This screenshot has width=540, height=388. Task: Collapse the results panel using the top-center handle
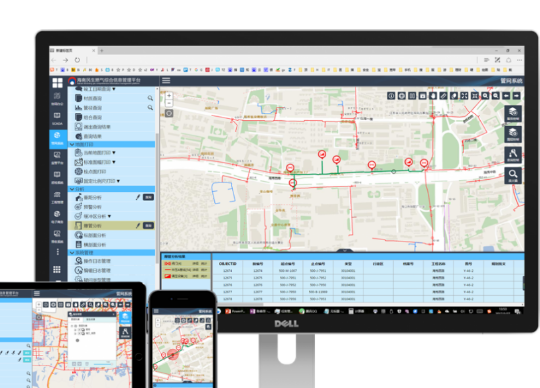pos(345,251)
